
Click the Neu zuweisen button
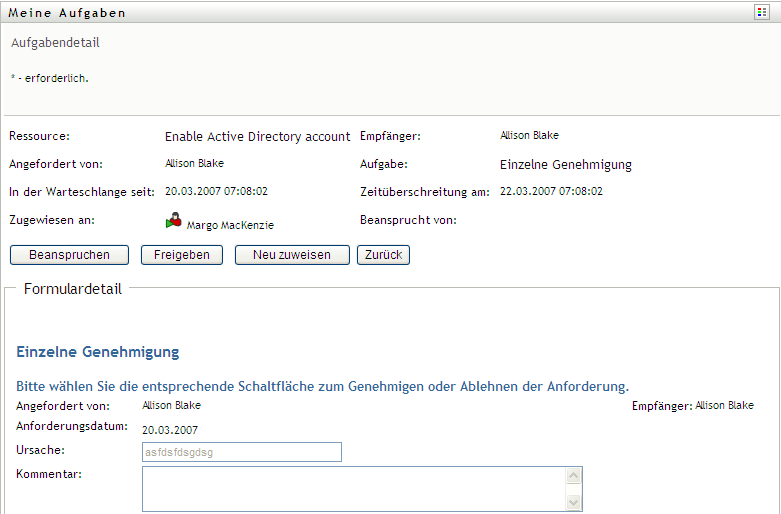292,255
